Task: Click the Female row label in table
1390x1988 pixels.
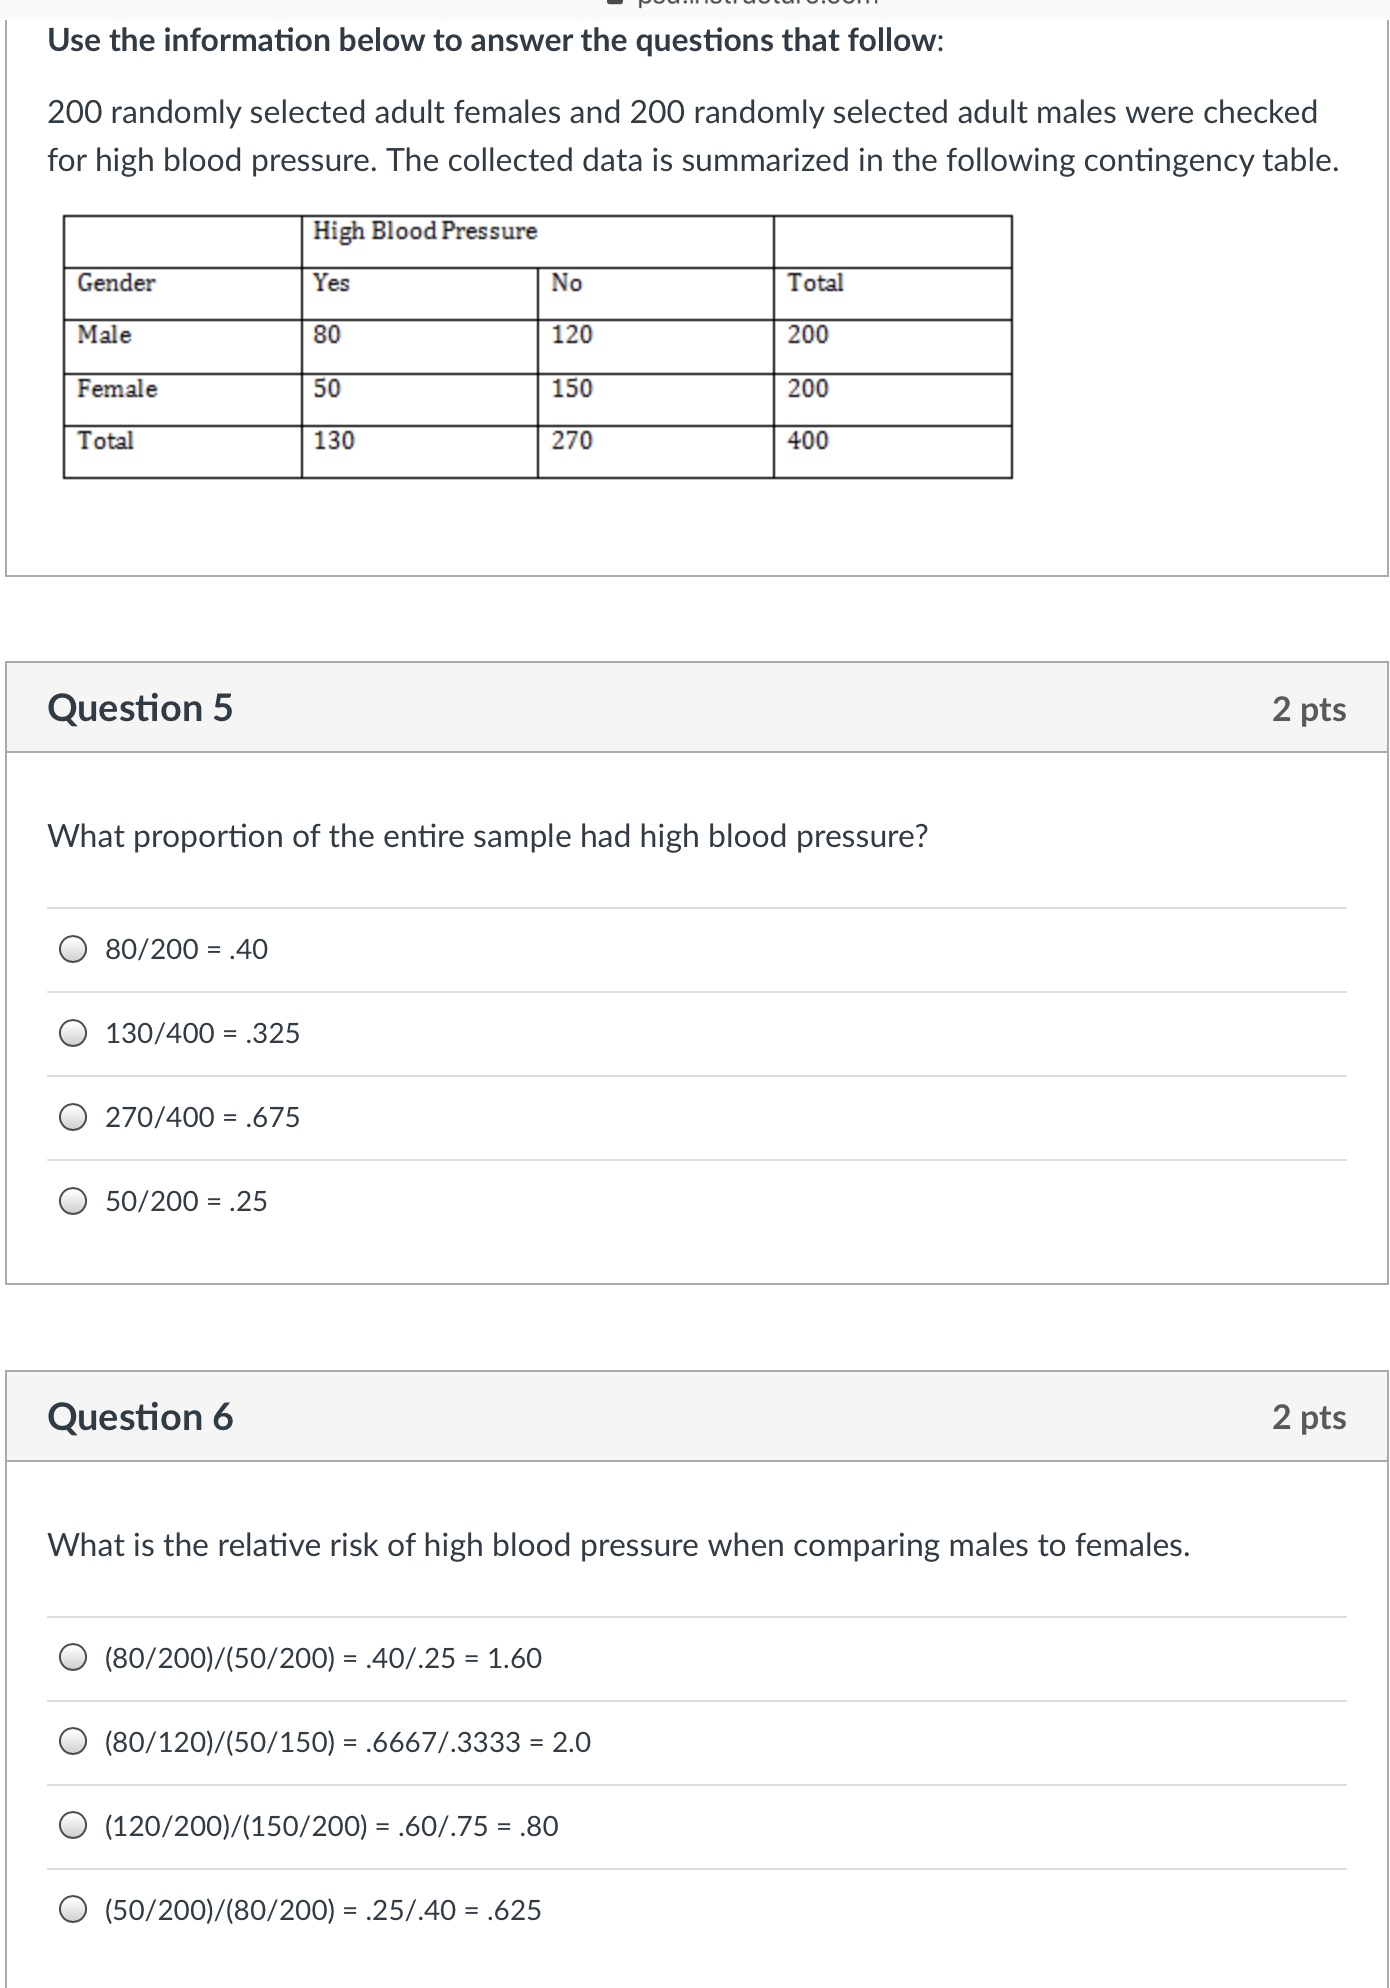Action: point(118,389)
